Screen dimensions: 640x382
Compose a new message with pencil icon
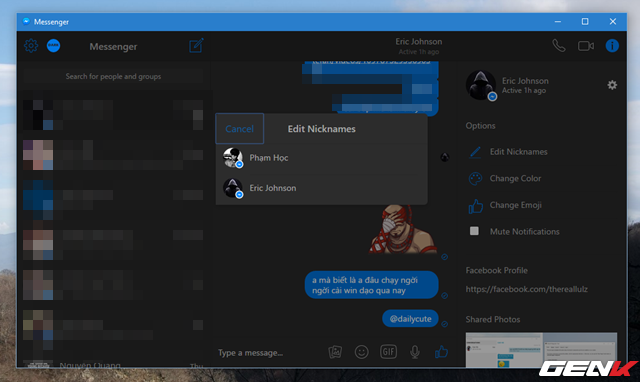pyautogui.click(x=196, y=46)
